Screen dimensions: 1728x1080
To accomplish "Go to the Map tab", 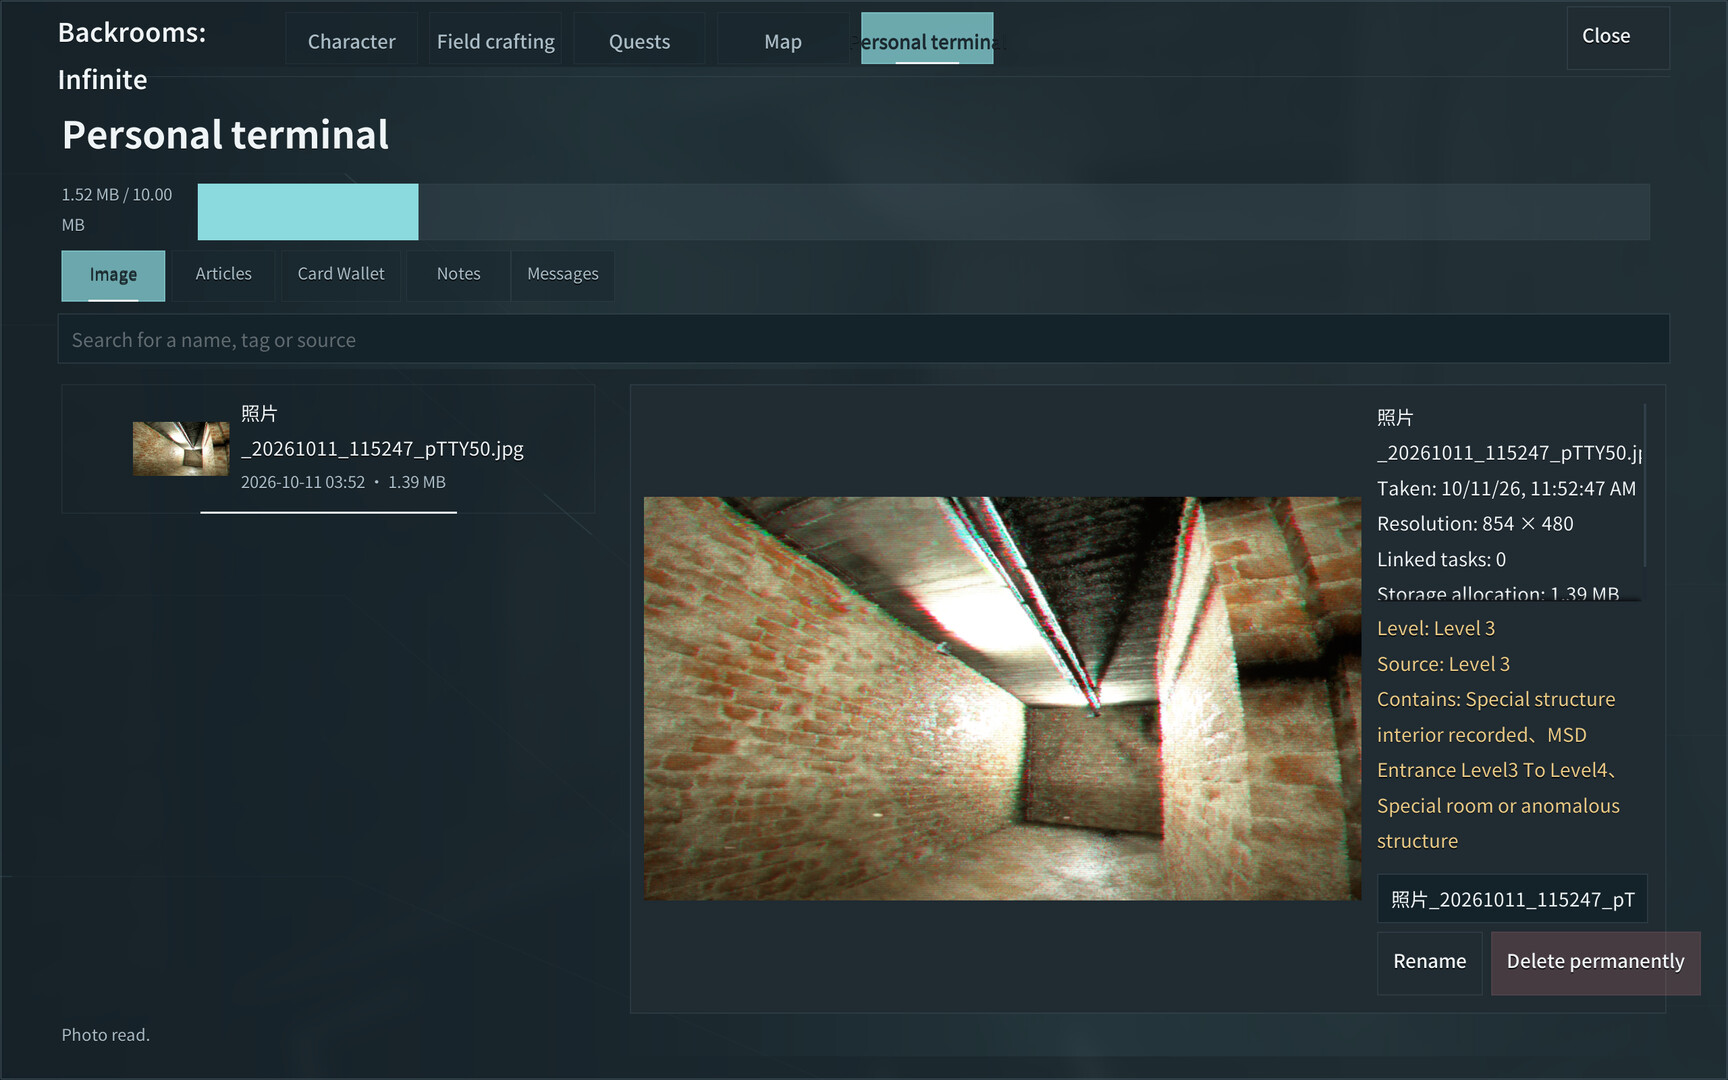I will click(783, 41).
